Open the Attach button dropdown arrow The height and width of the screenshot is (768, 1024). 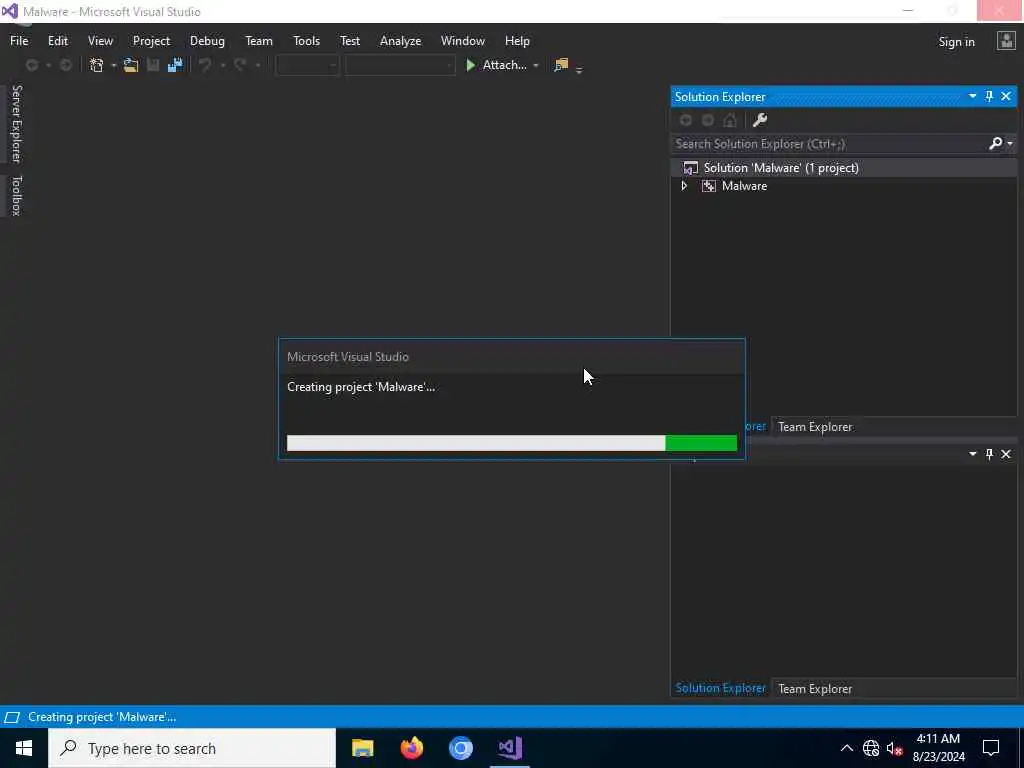tap(536, 65)
